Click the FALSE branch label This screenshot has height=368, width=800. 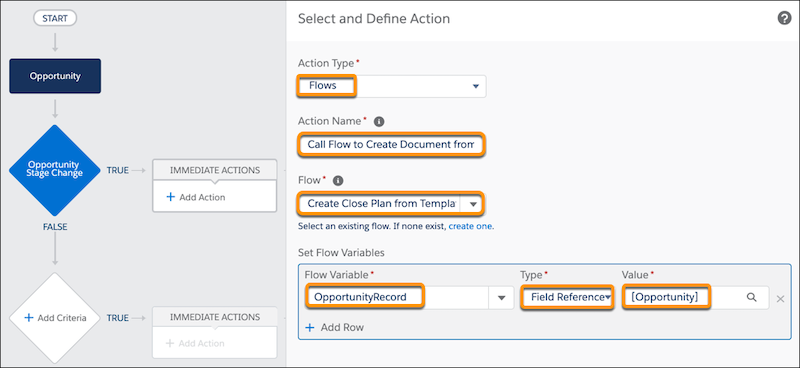pyautogui.click(x=55, y=227)
